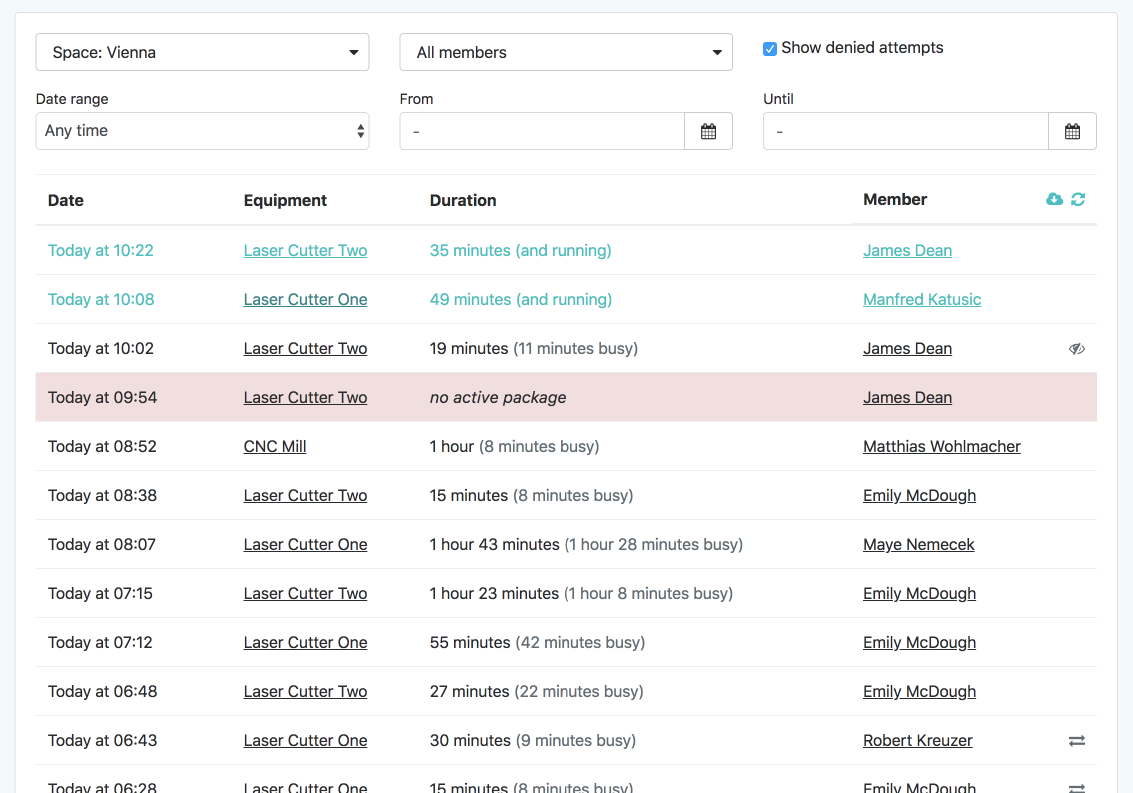Open Manfred Katusic member link
Viewport: 1133px width, 793px height.
click(x=922, y=299)
